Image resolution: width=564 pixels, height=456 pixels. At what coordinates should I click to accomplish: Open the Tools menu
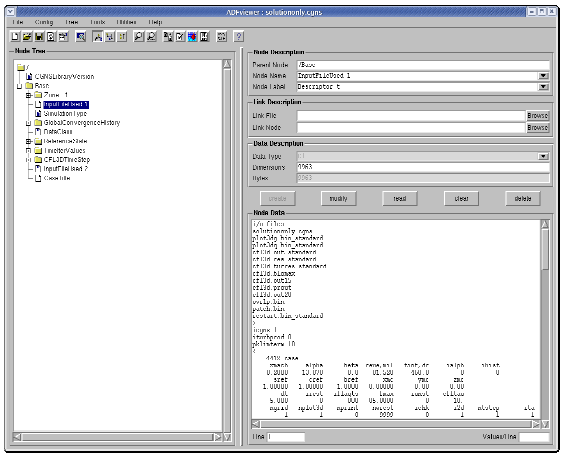[x=97, y=22]
